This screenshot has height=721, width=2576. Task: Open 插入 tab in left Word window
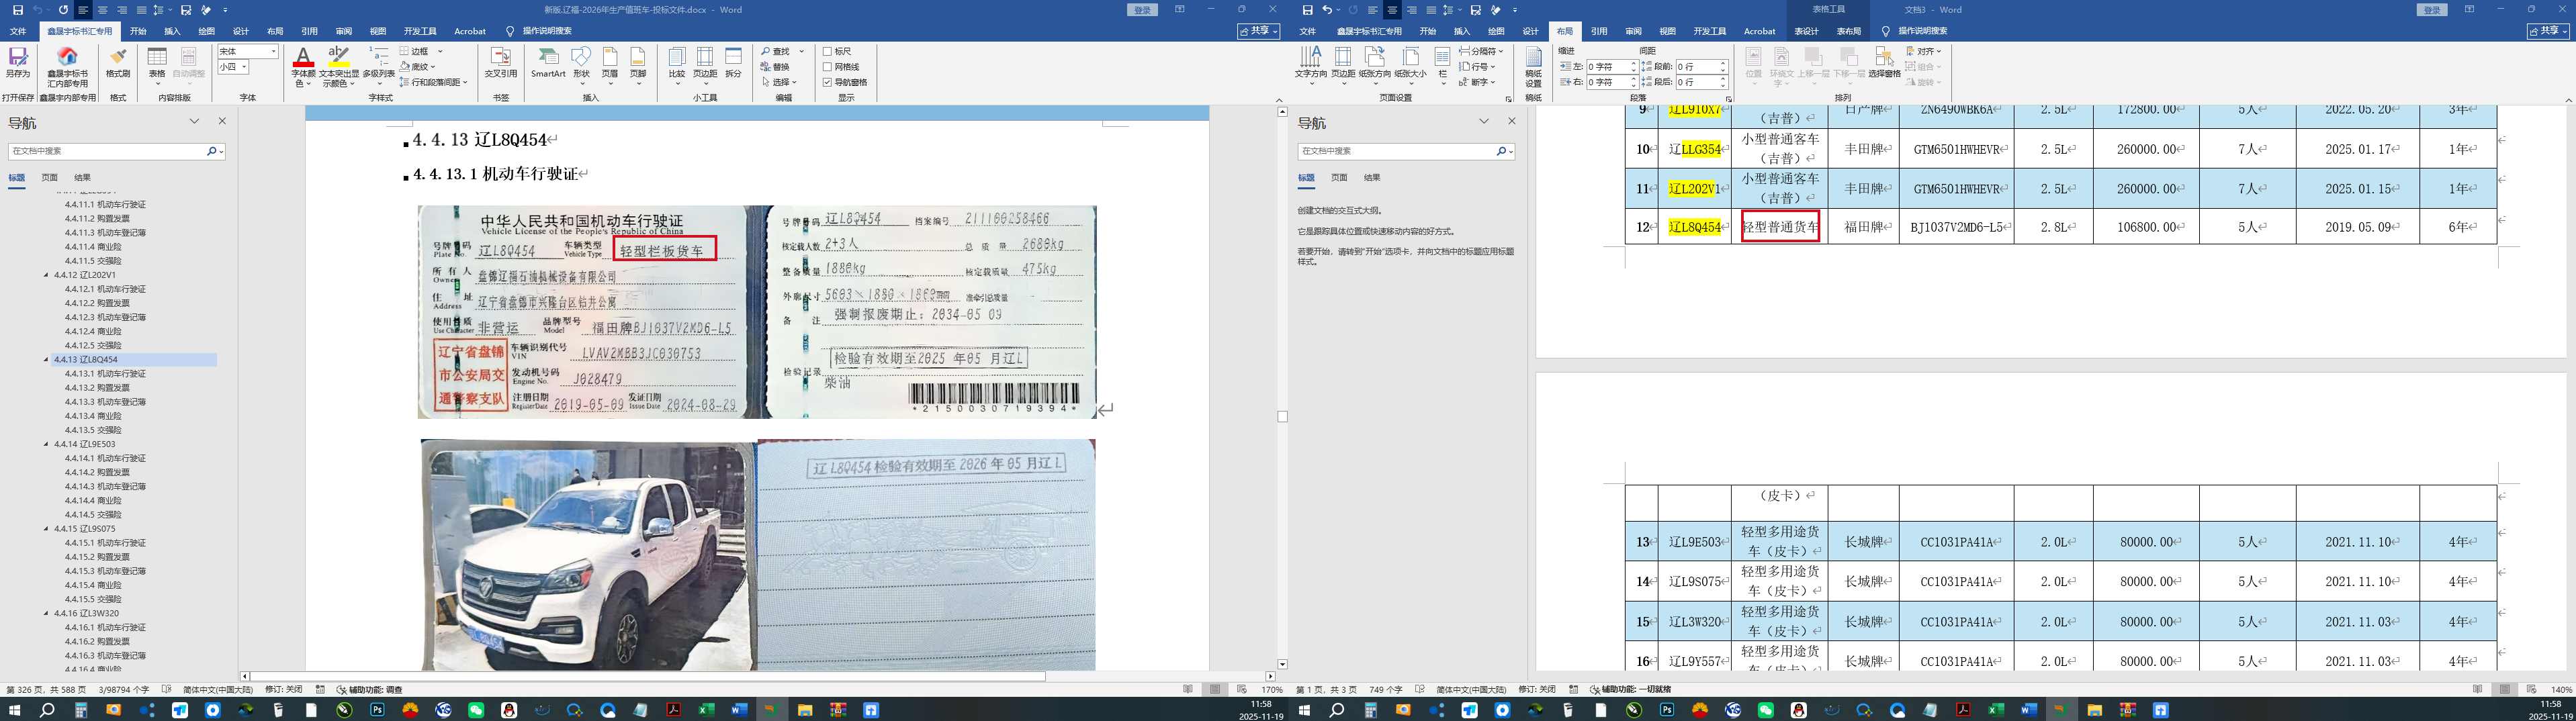172,31
